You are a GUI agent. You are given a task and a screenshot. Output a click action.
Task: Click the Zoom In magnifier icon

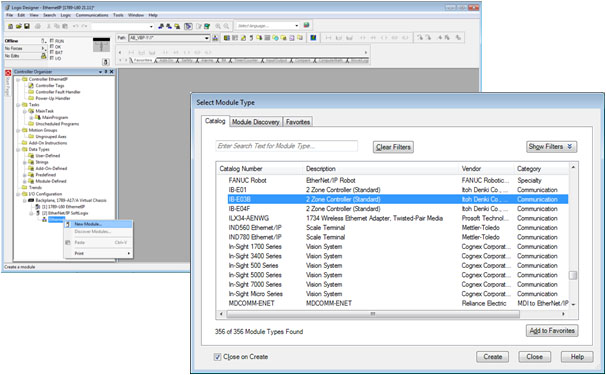pyautogui.click(x=218, y=26)
